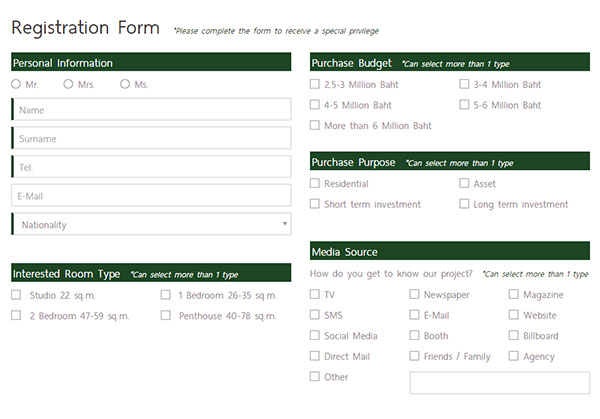Click the Tel. input field

[151, 167]
